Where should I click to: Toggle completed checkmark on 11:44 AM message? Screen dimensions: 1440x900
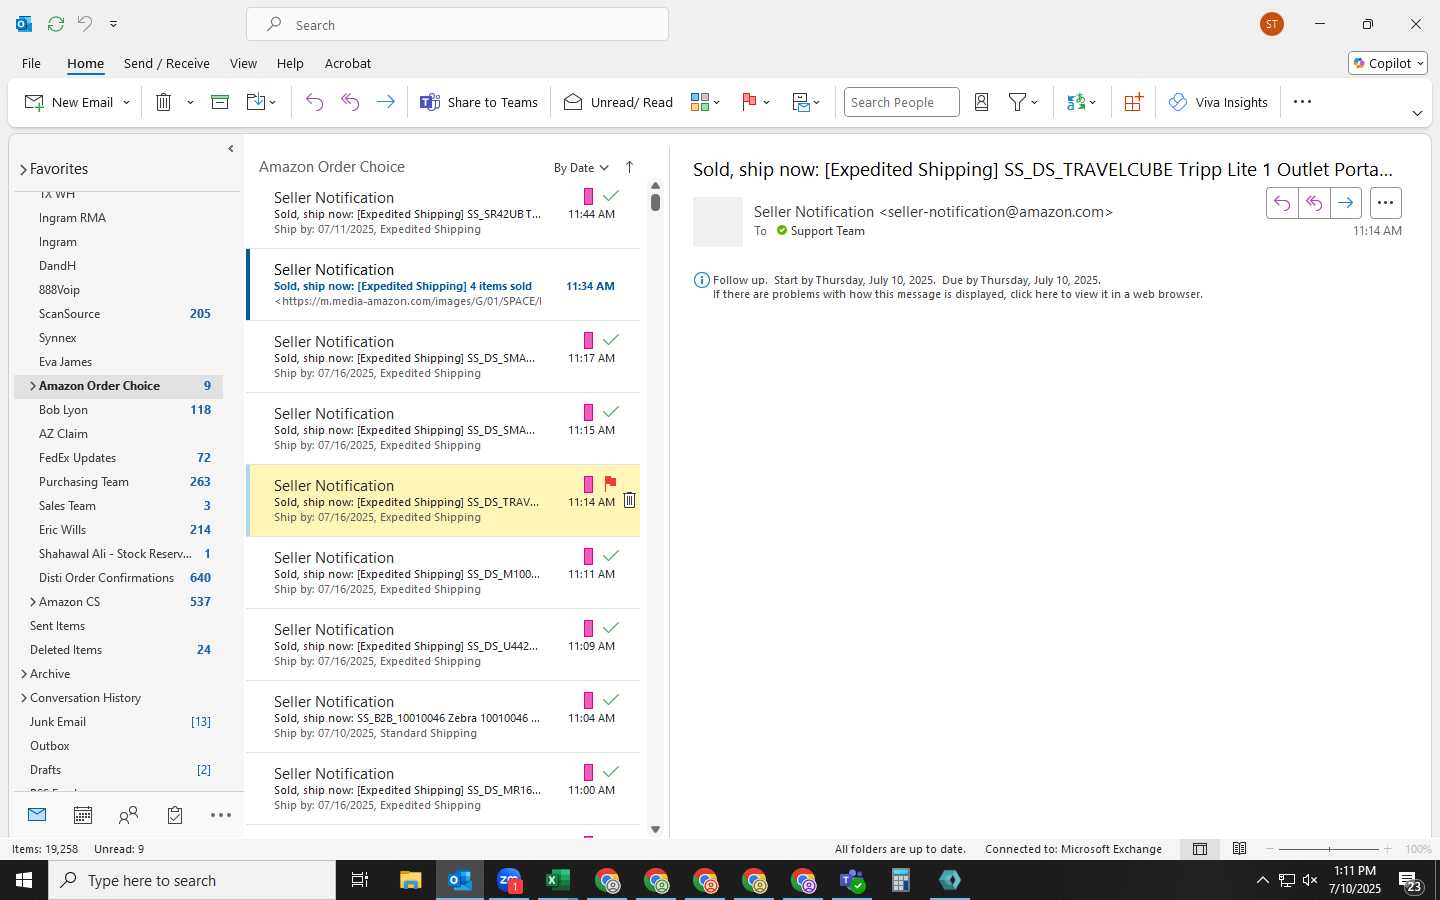click(610, 196)
